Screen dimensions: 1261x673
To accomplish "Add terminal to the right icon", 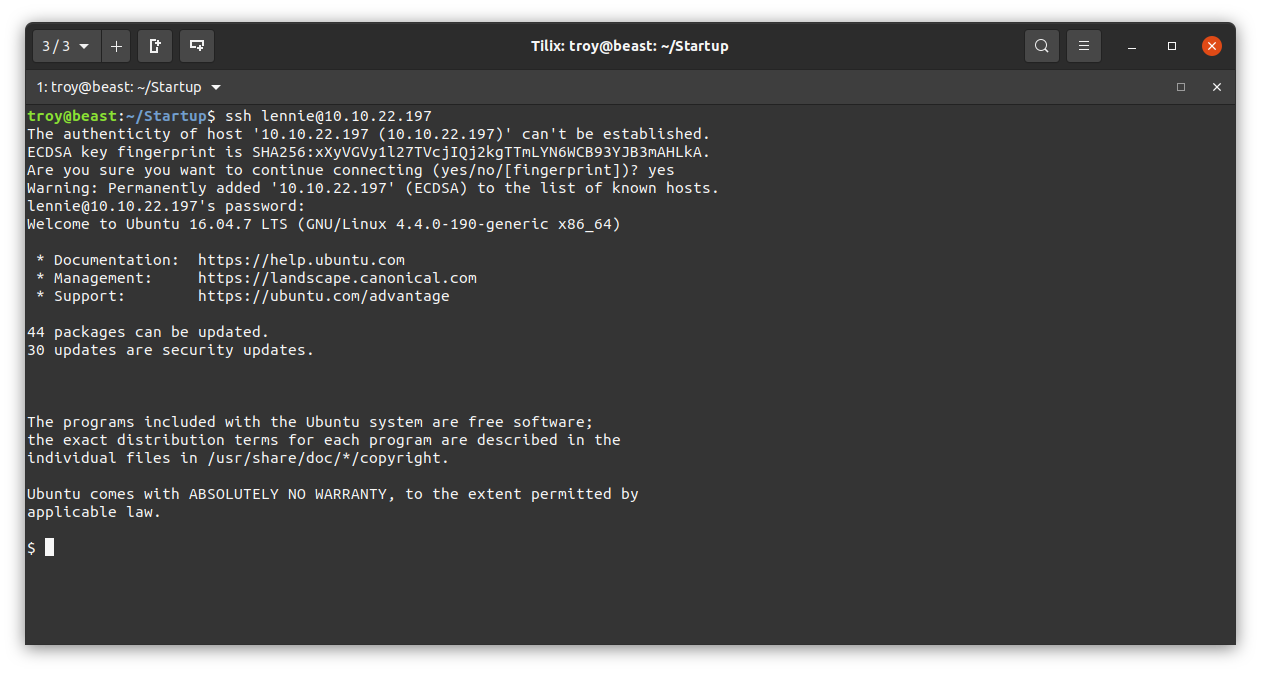I will pyautogui.click(x=155, y=46).
